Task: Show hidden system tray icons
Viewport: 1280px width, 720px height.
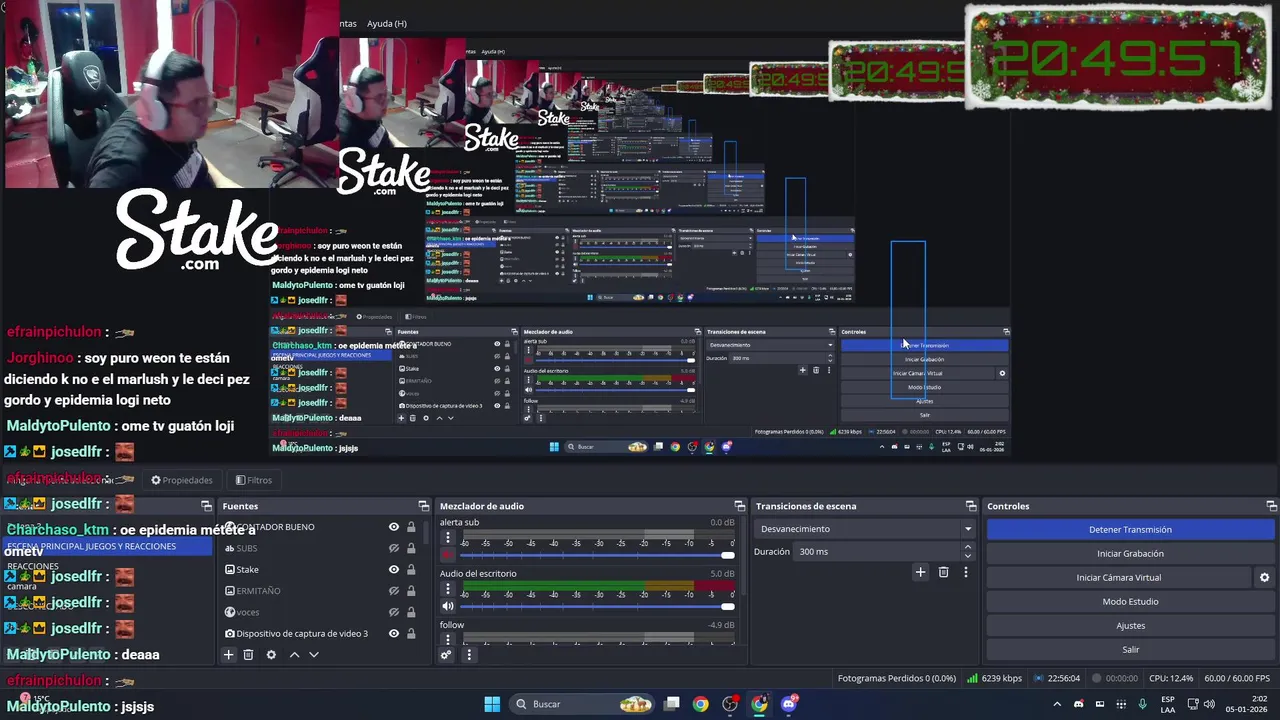Action: 1057,704
